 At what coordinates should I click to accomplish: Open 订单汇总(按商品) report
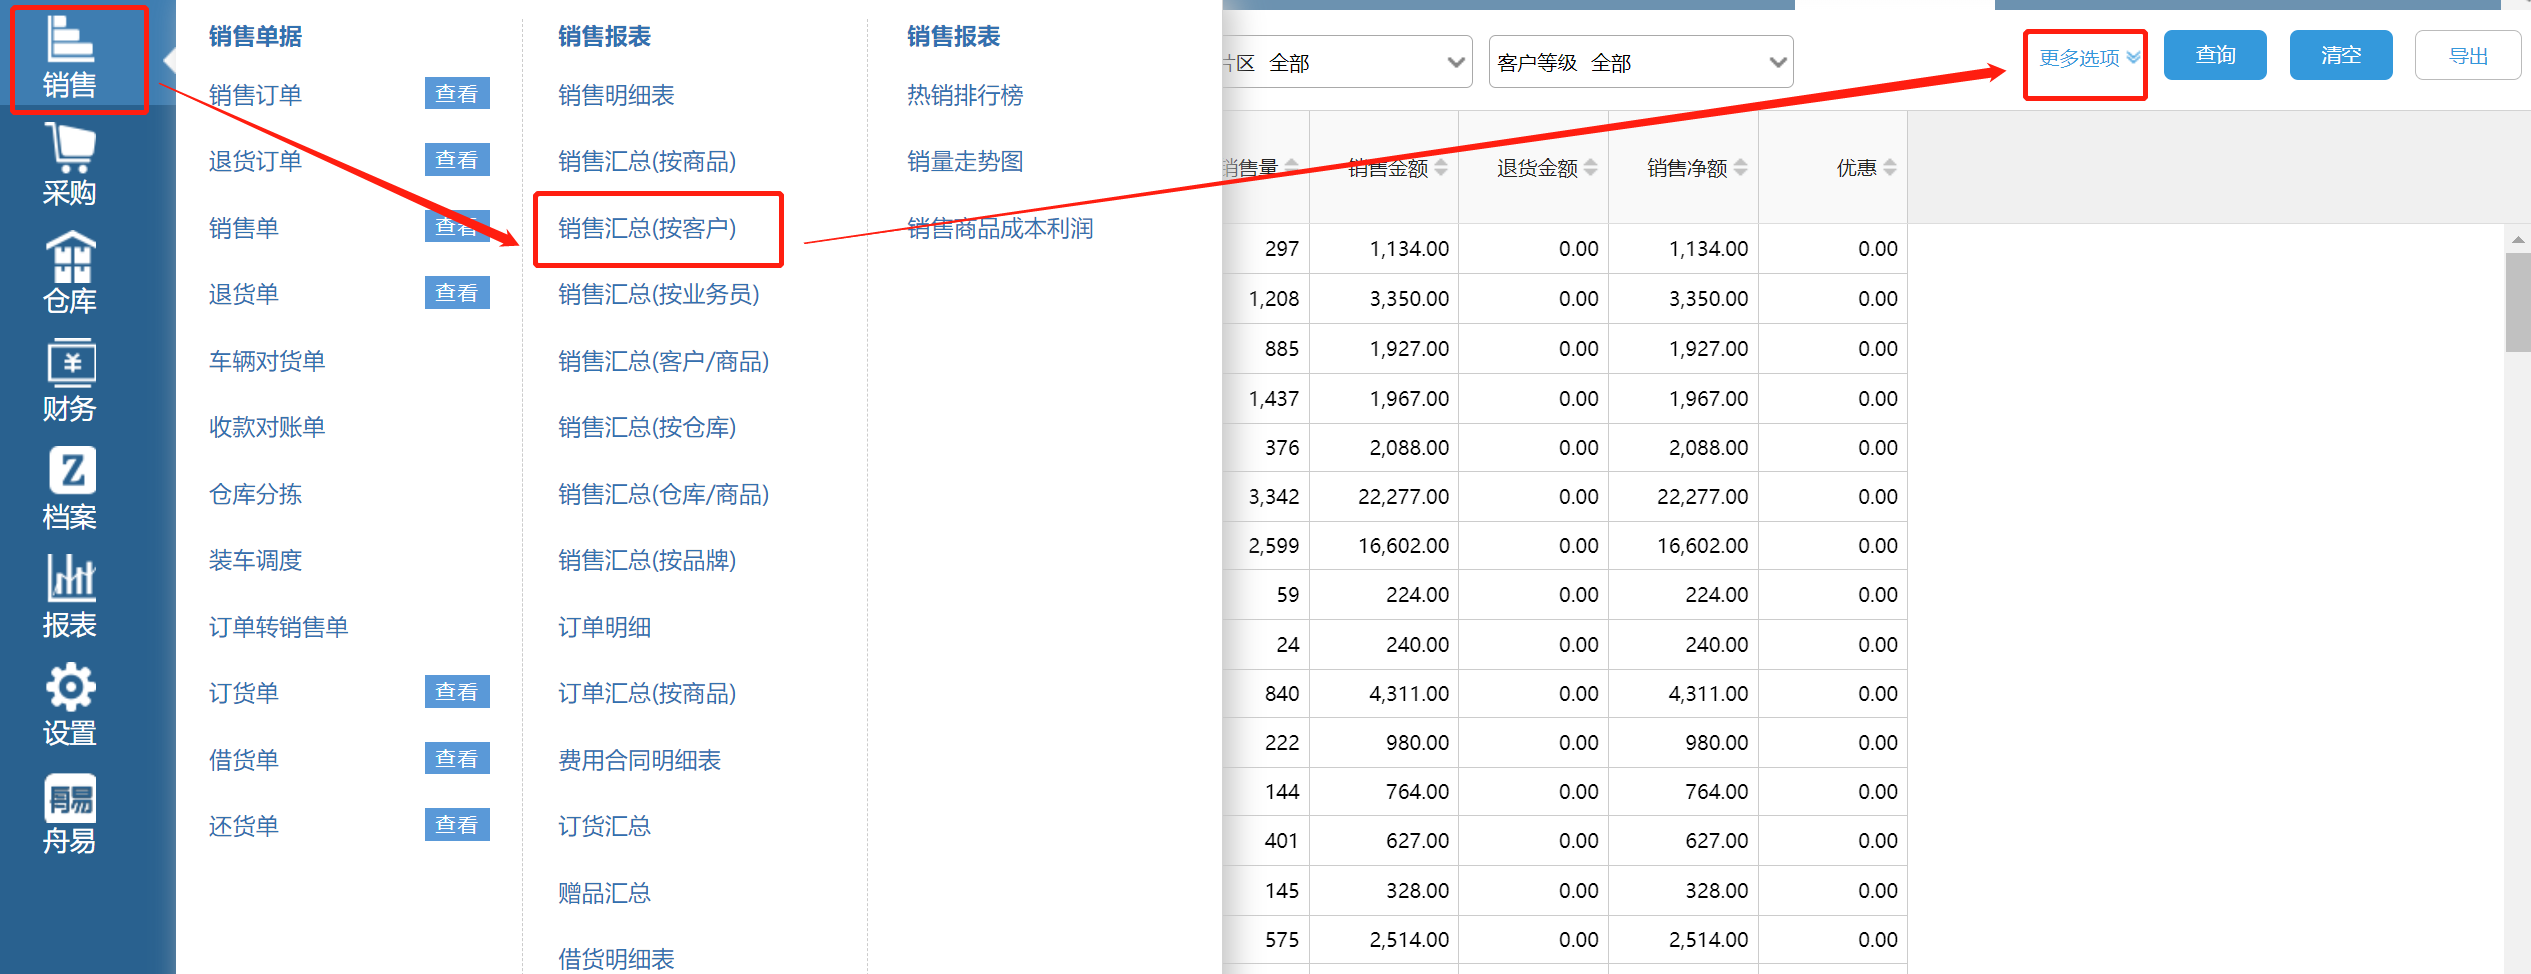(x=647, y=693)
